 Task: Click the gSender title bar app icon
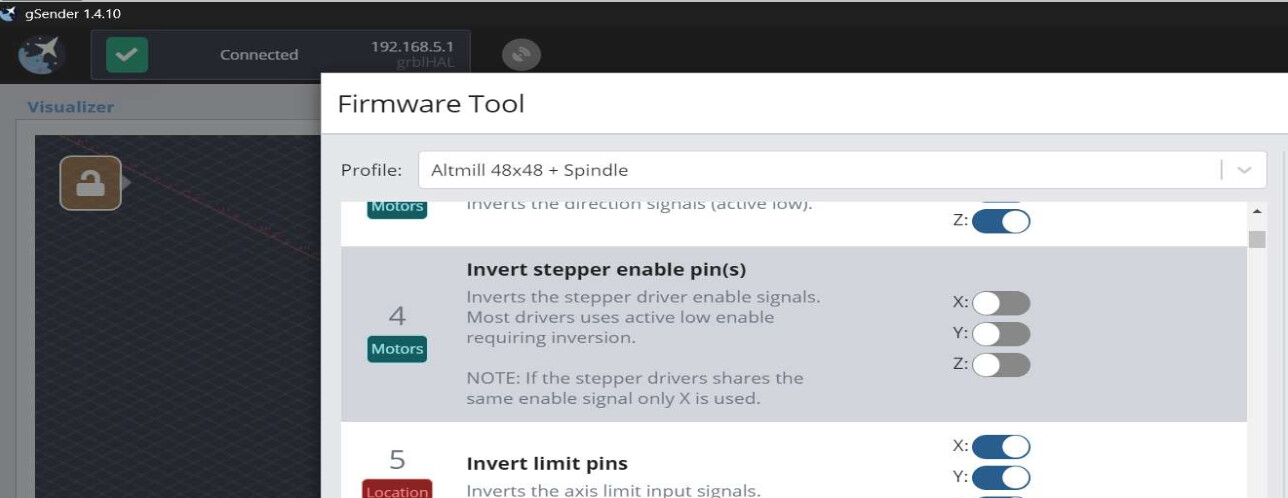(9, 13)
